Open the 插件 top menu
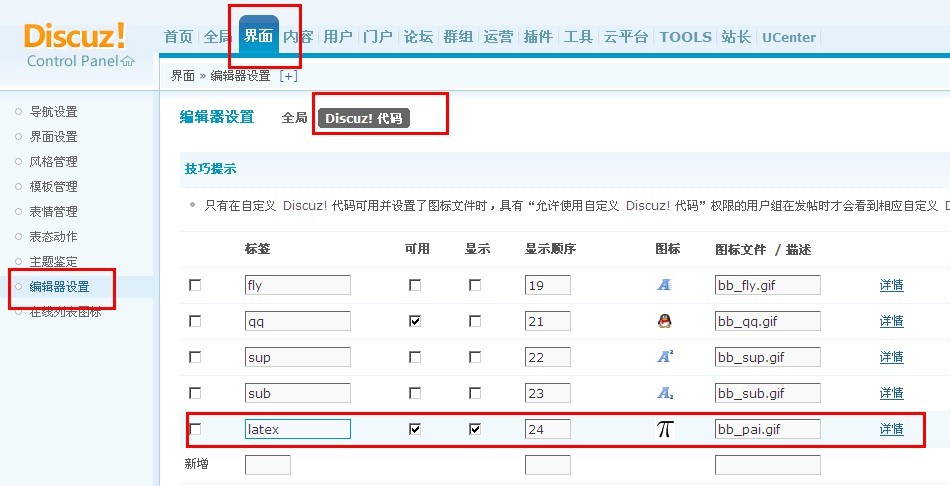950x486 pixels. [x=538, y=37]
